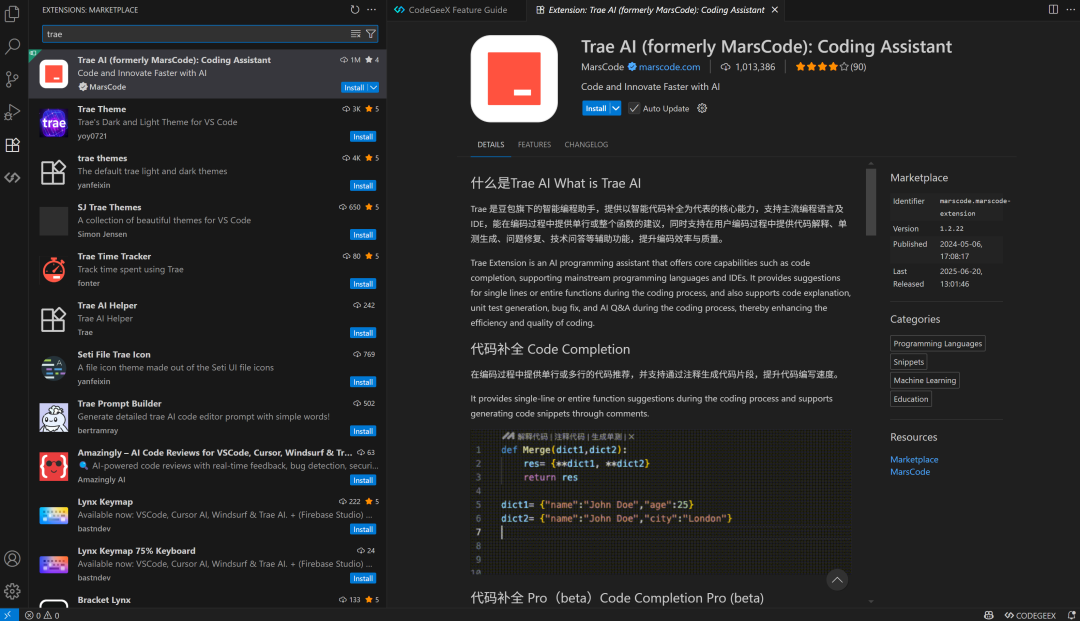Open Accounts menu in activity bar

pyautogui.click(x=12, y=558)
